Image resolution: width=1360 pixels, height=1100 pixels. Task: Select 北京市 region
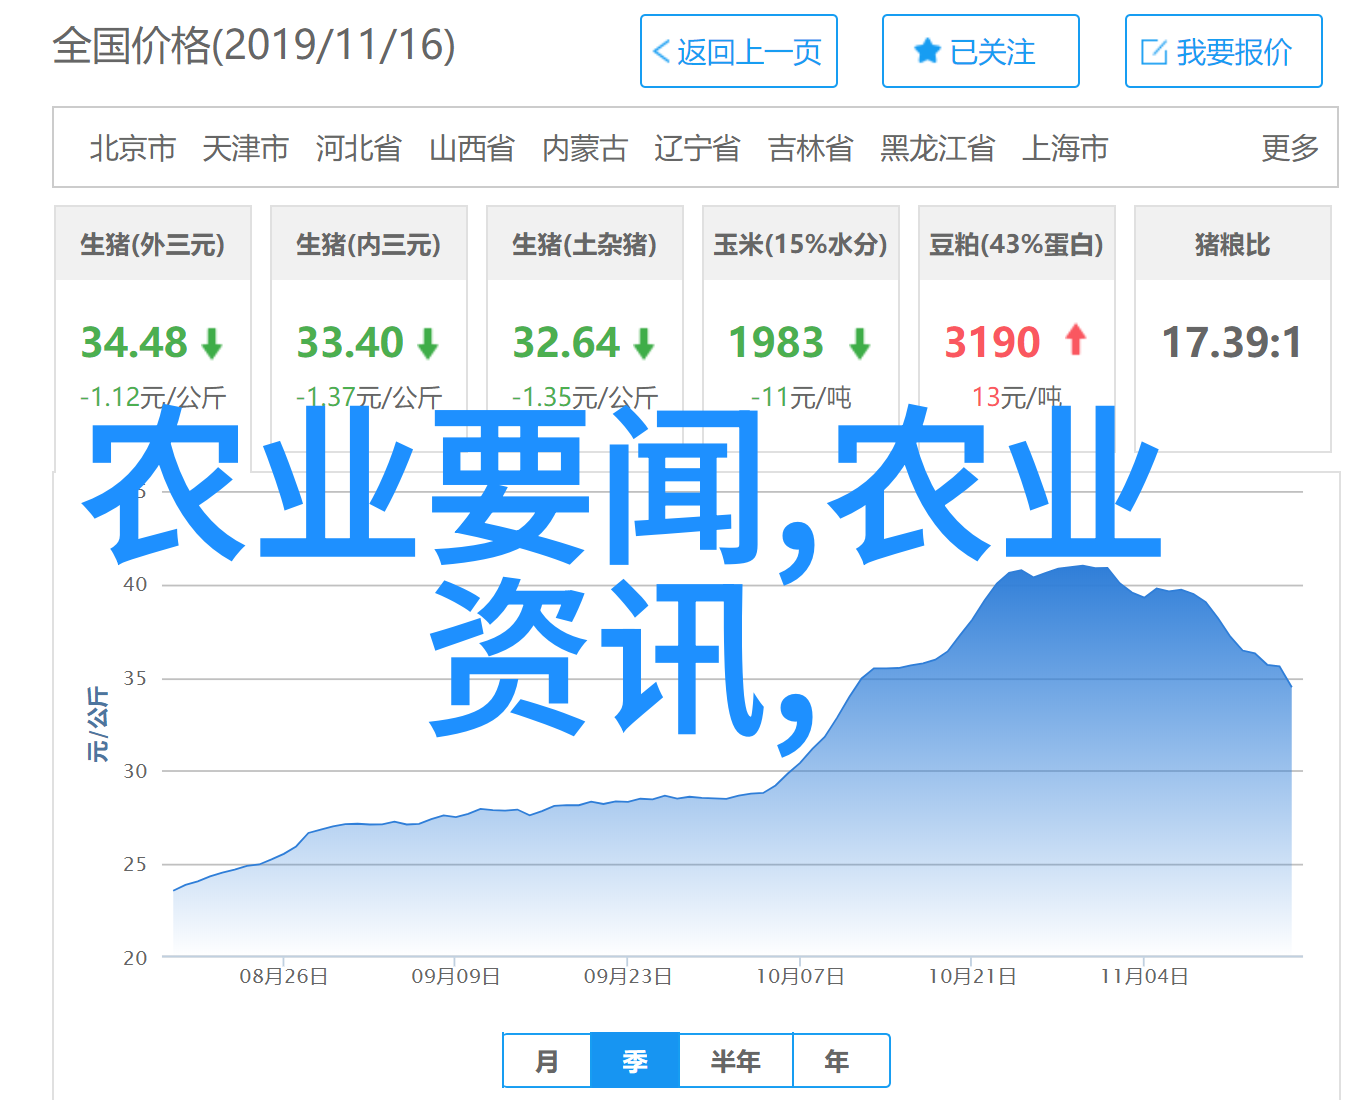tap(133, 148)
